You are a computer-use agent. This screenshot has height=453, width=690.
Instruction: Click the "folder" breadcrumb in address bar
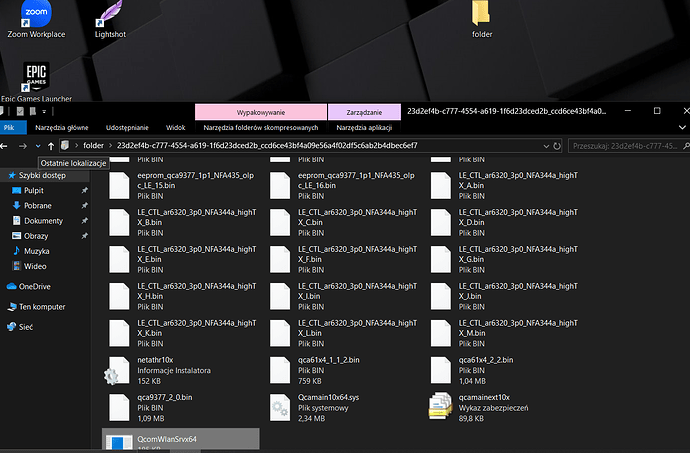pos(93,146)
